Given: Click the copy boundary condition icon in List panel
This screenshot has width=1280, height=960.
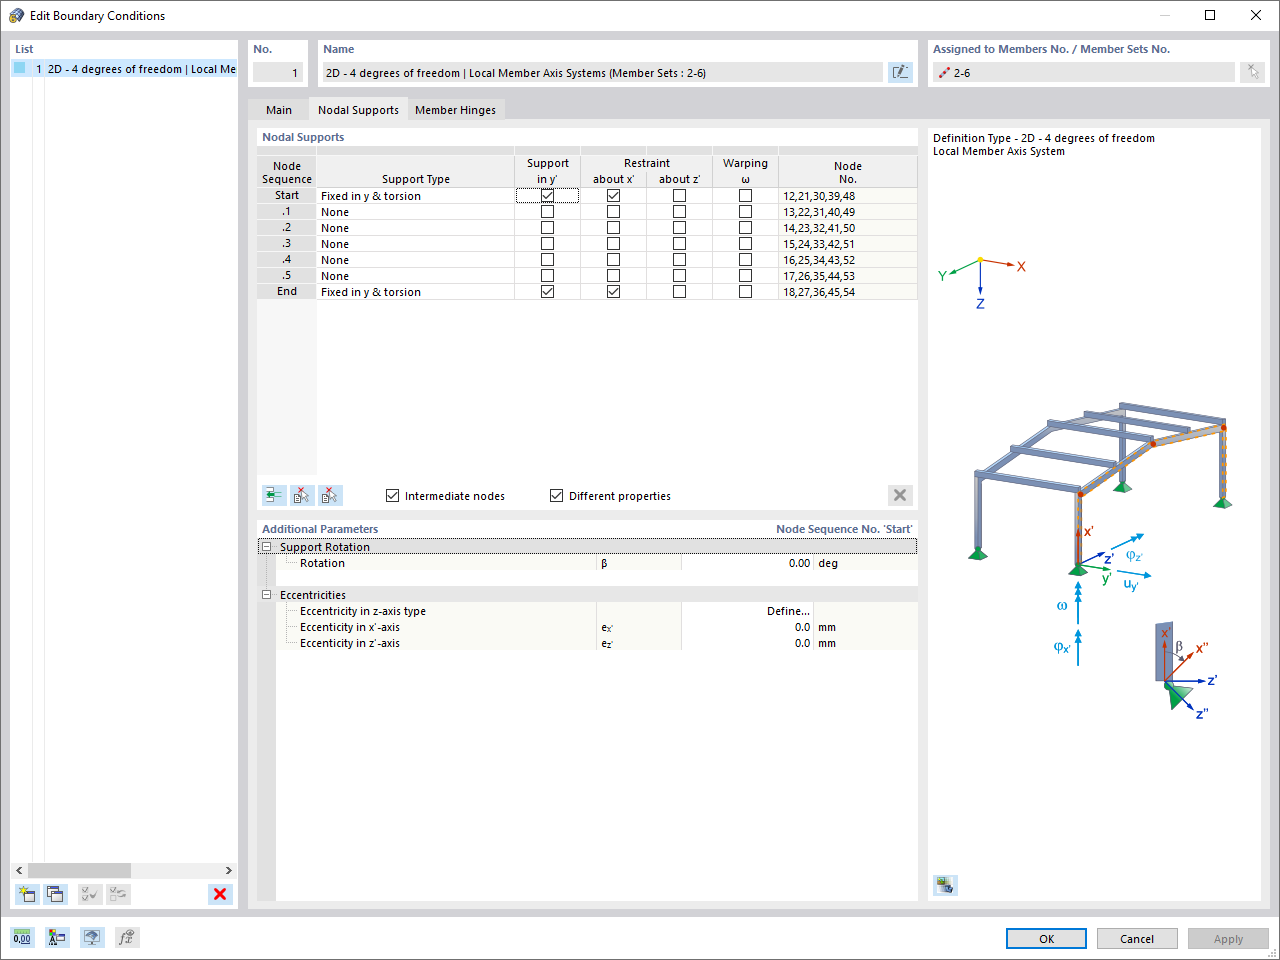Looking at the screenshot, I should (55, 894).
